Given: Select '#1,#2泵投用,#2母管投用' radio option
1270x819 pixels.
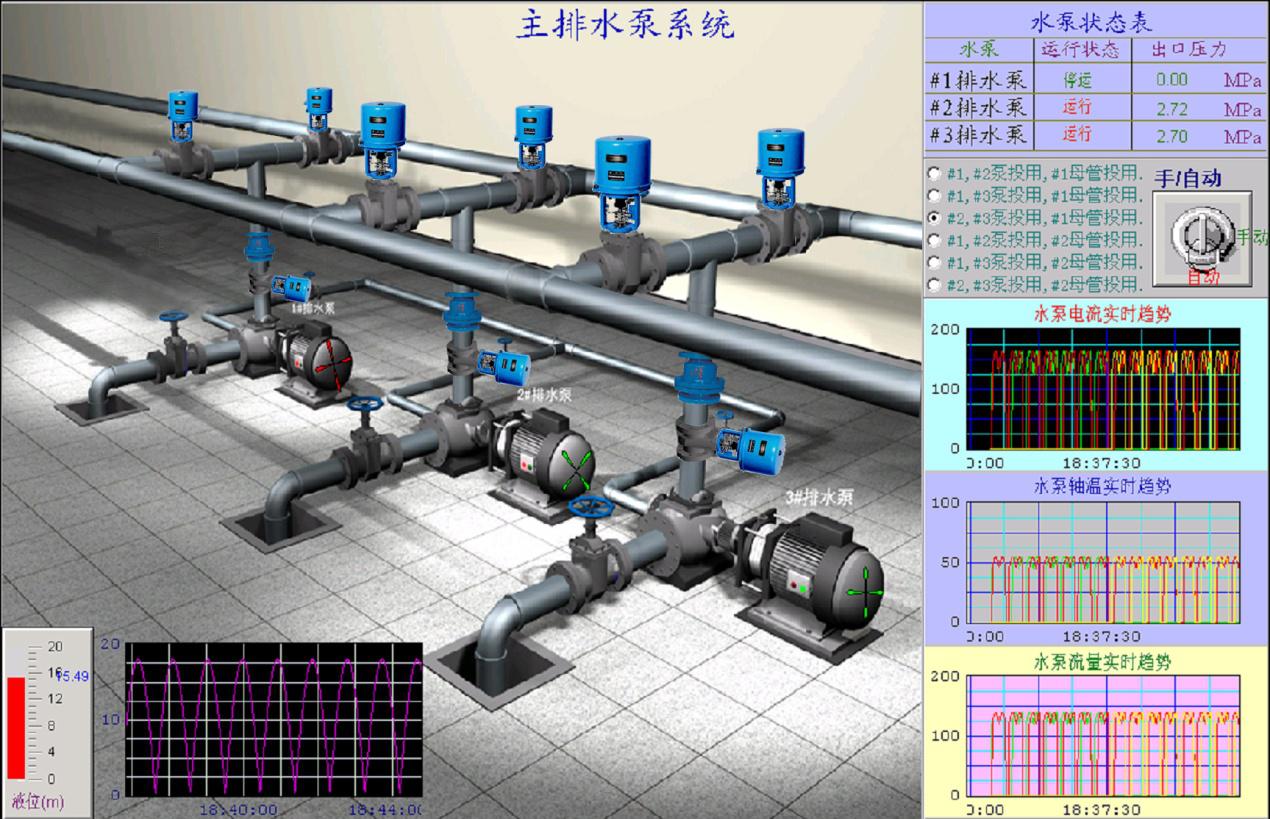Looking at the screenshot, I should (935, 240).
